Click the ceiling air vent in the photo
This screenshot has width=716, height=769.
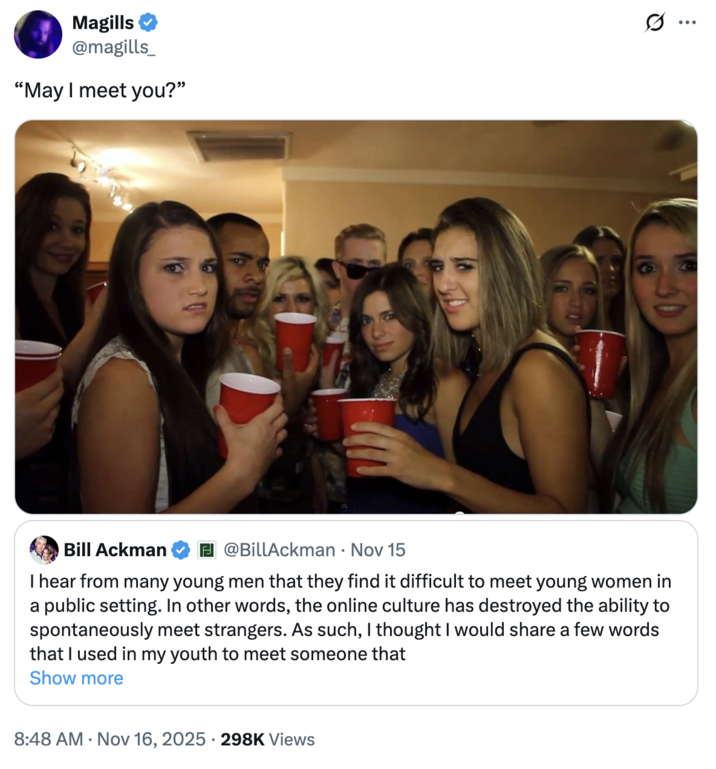(238, 147)
